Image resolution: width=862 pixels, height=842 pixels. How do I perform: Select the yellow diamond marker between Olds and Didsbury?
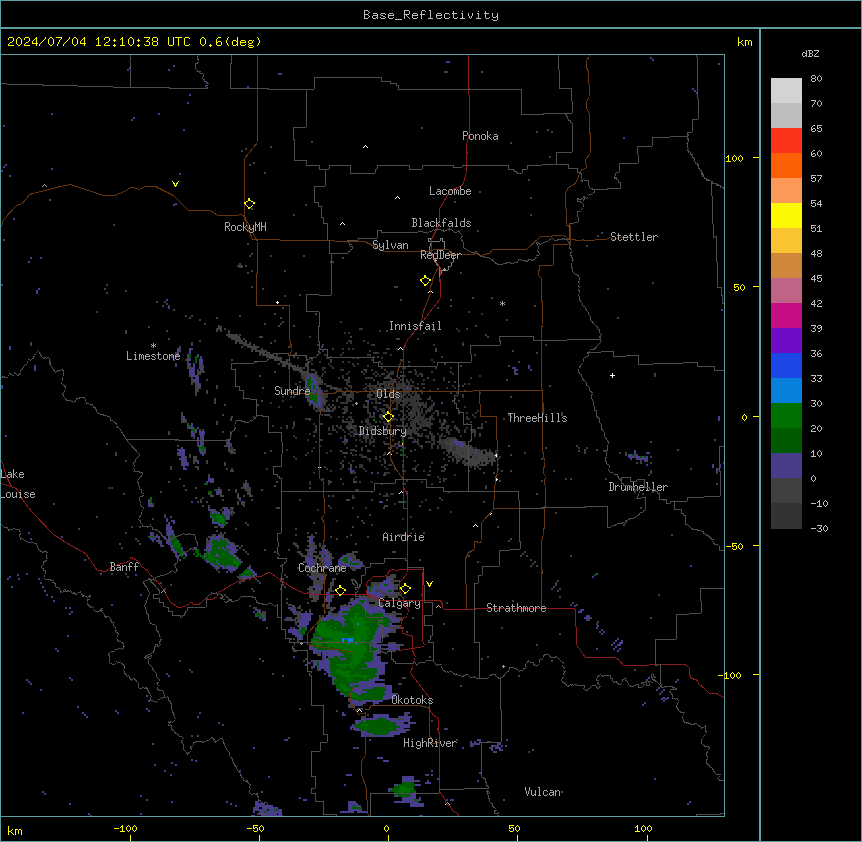[x=388, y=417]
